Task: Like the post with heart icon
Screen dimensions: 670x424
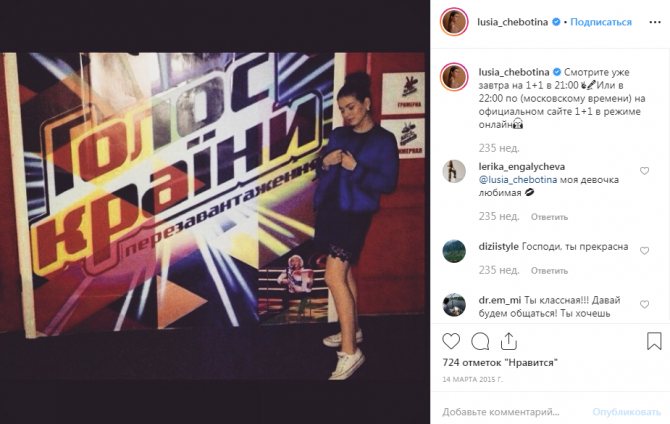Action: pyautogui.click(x=451, y=341)
